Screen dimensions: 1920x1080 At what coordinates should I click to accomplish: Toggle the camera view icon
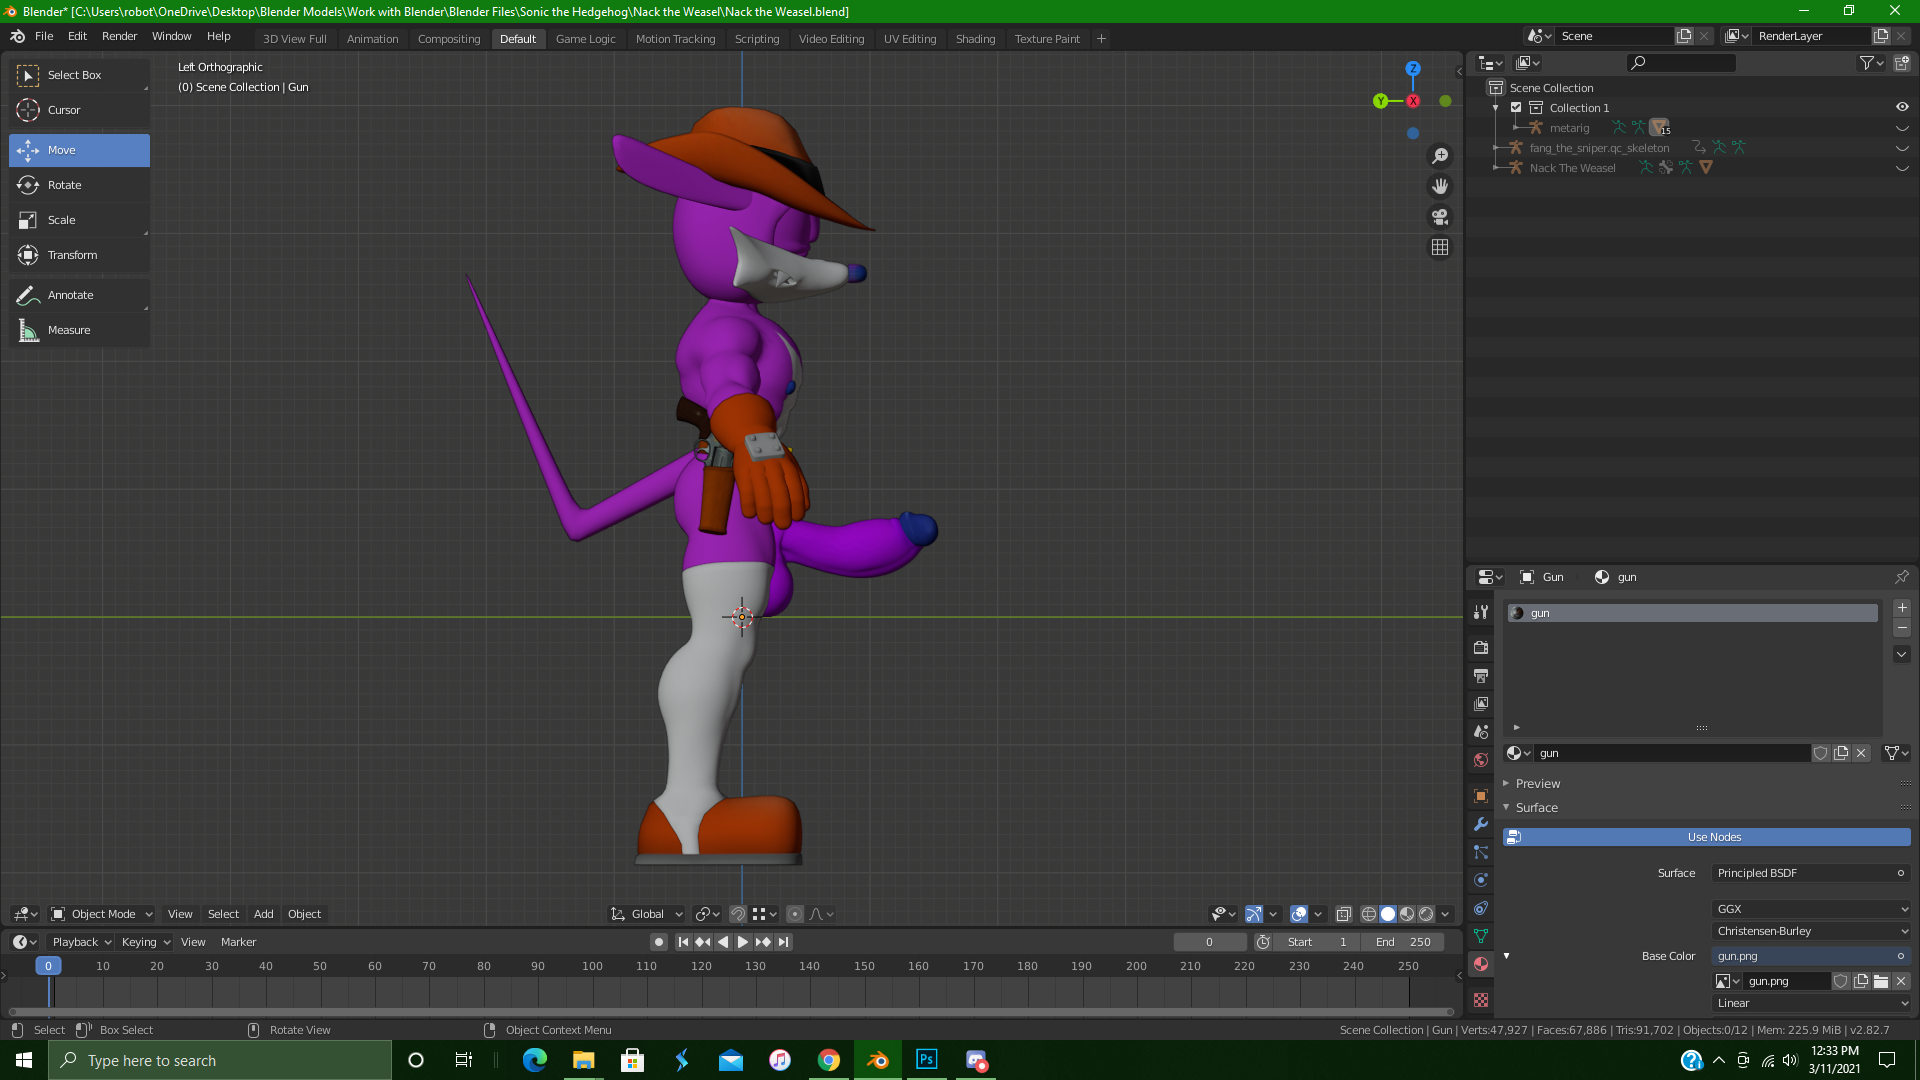1440,217
